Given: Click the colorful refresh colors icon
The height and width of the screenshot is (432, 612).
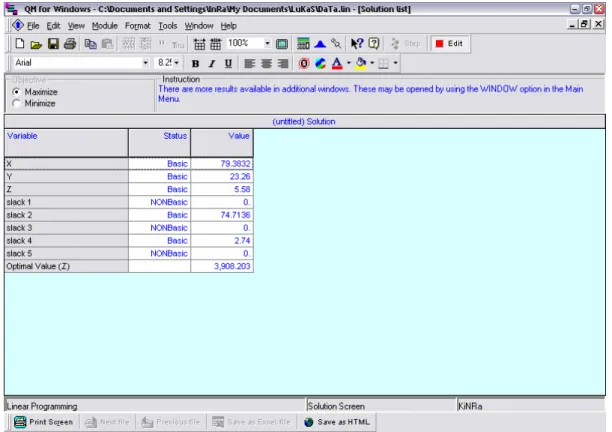Looking at the screenshot, I should pos(320,64).
